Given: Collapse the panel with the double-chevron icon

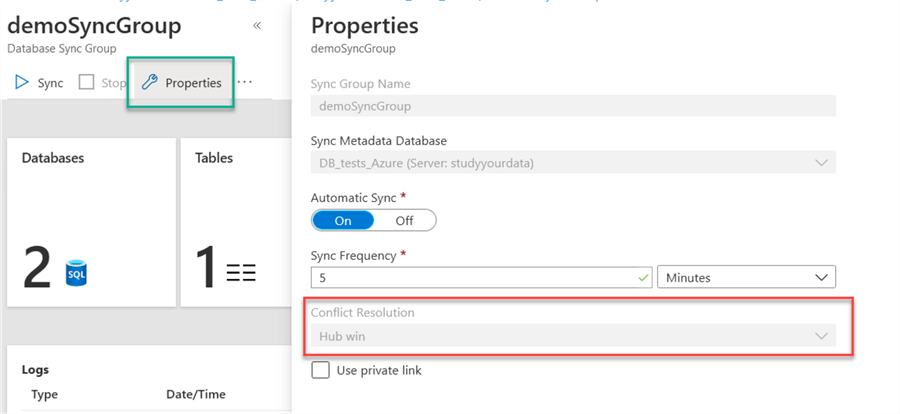Looking at the screenshot, I should 257,25.
